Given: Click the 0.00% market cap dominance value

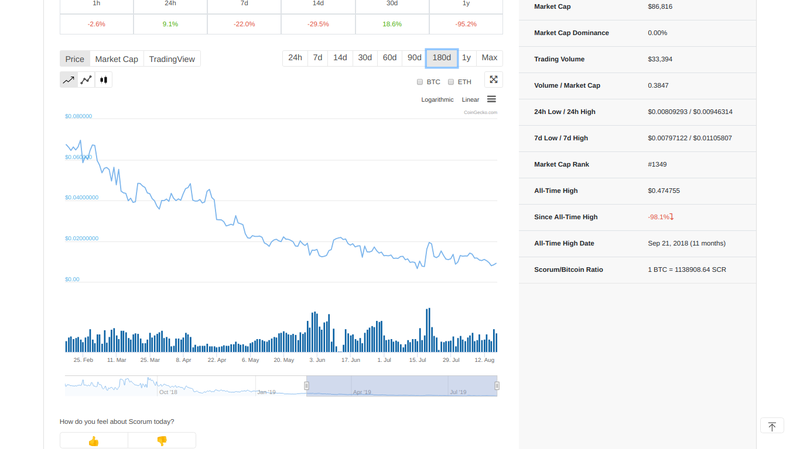Looking at the screenshot, I should pos(657,33).
